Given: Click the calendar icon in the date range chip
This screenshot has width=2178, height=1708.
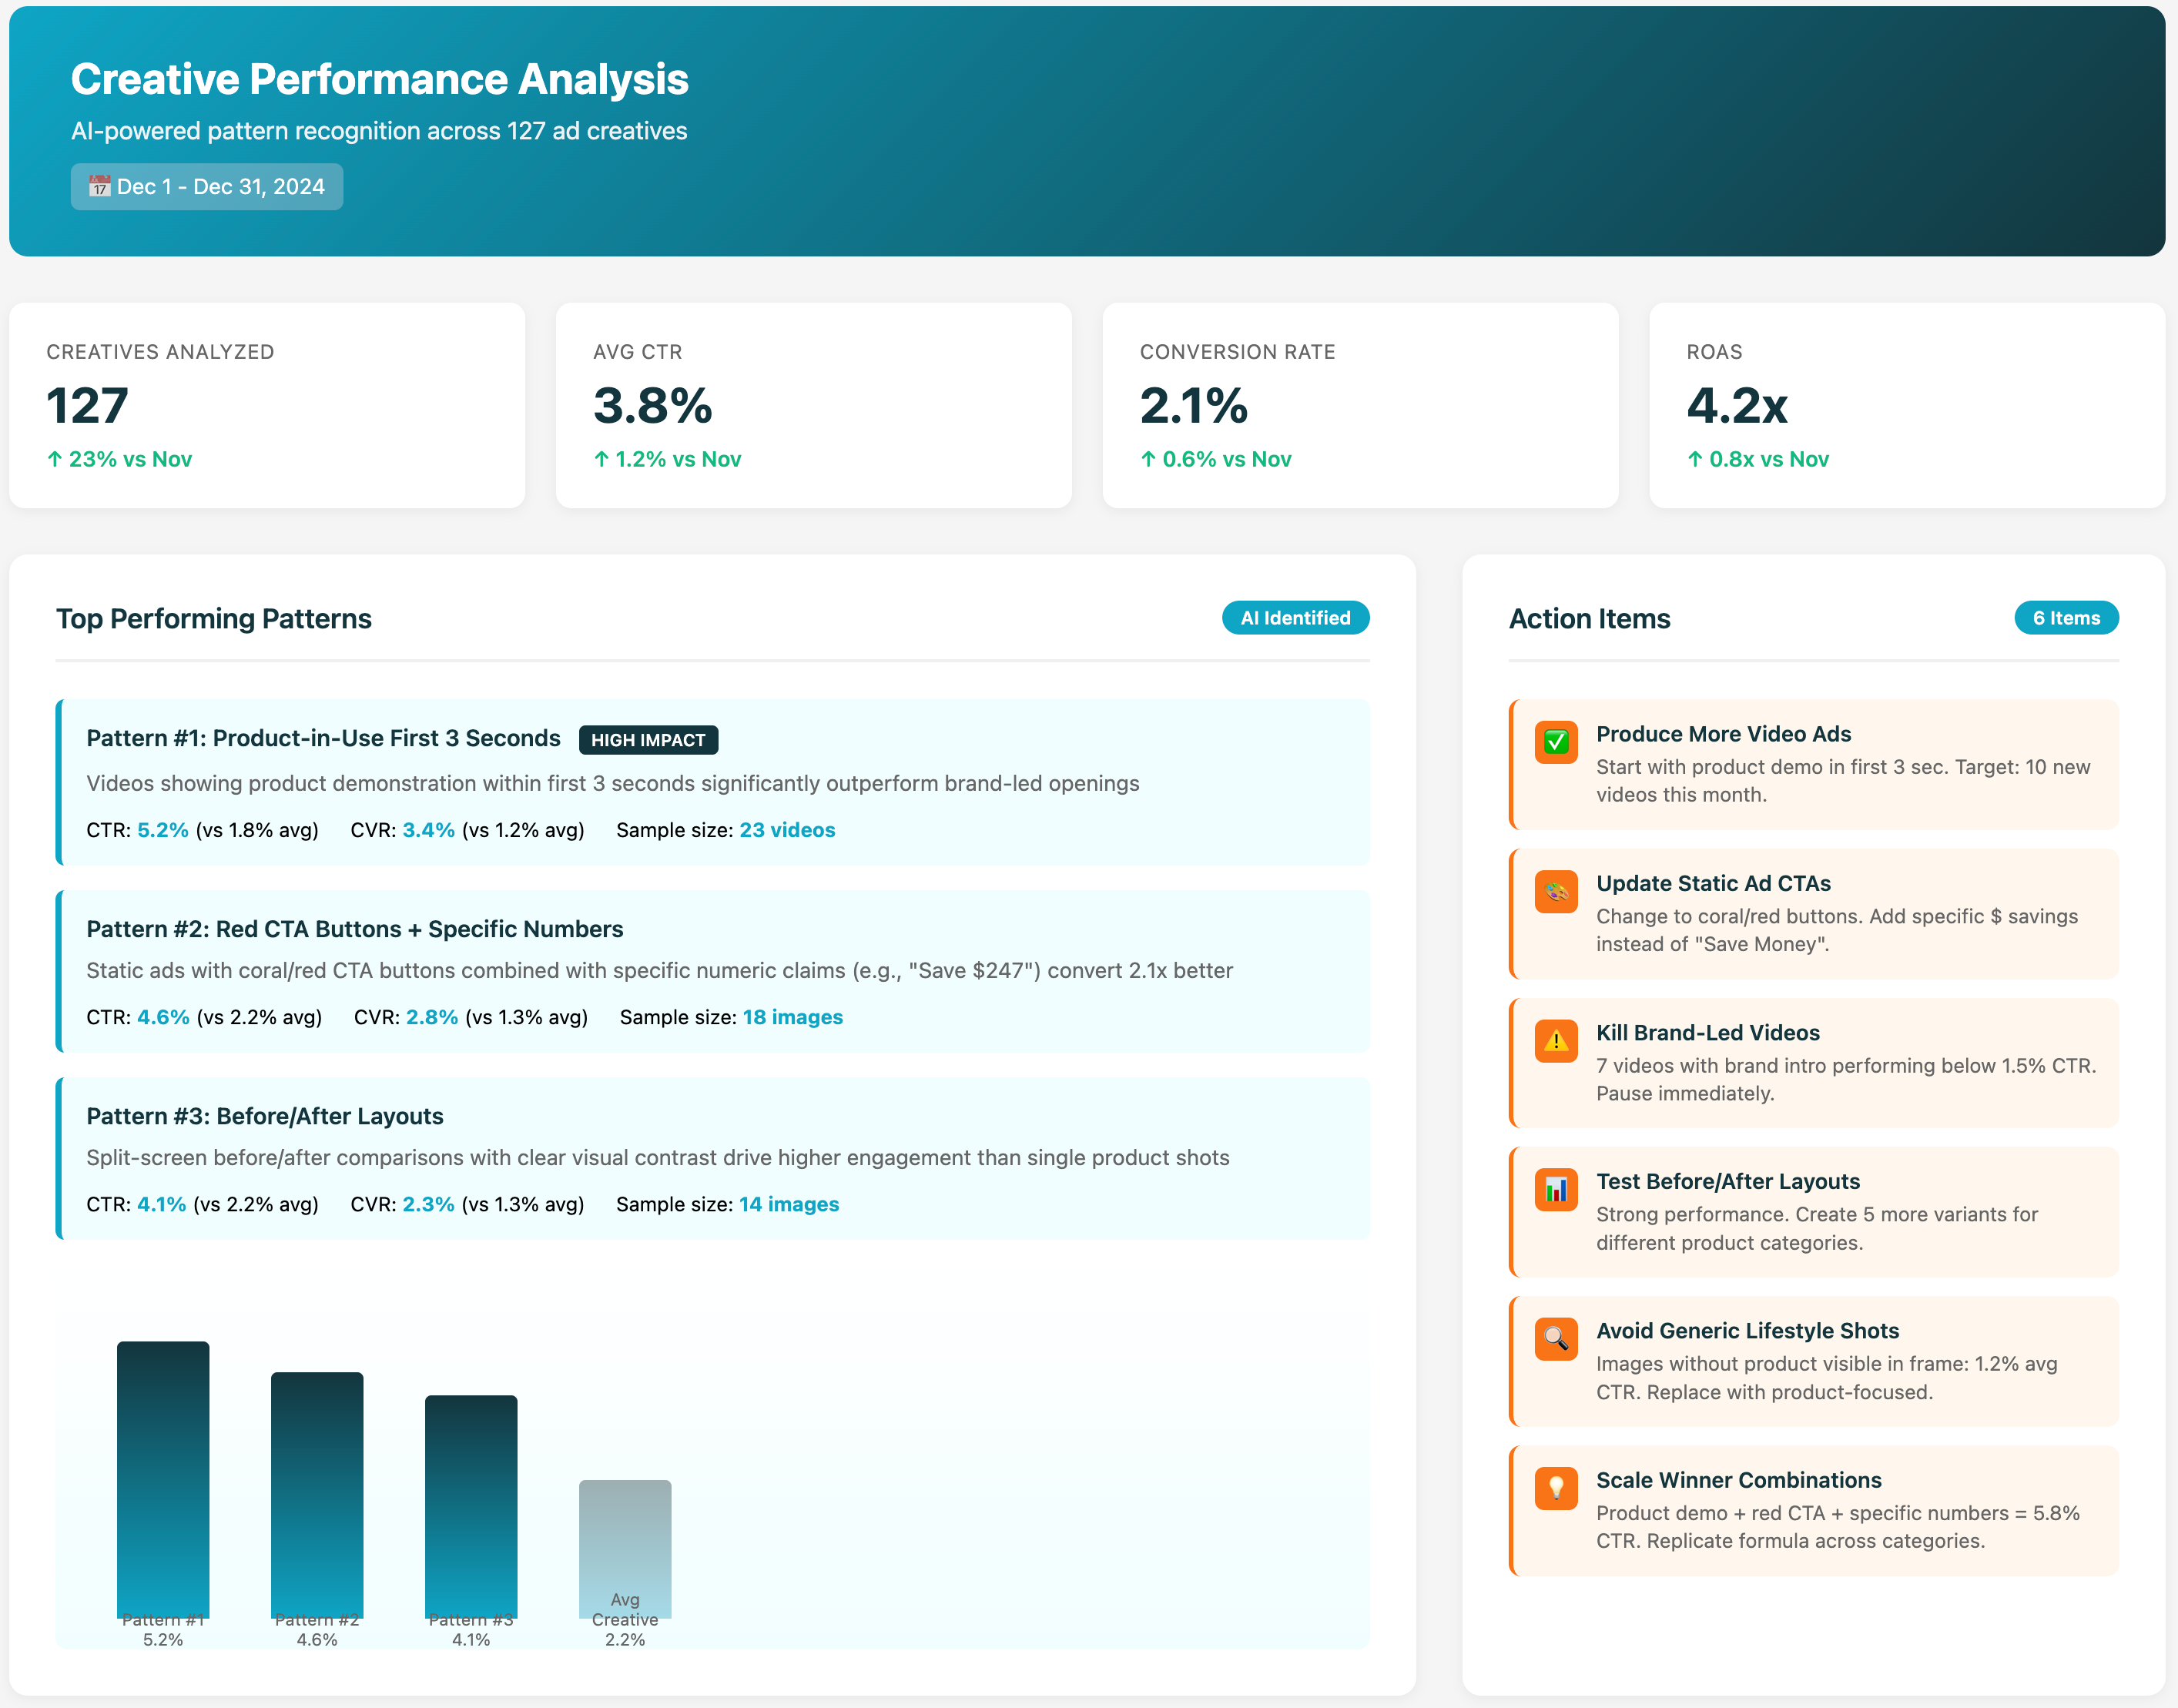Looking at the screenshot, I should tap(99, 186).
